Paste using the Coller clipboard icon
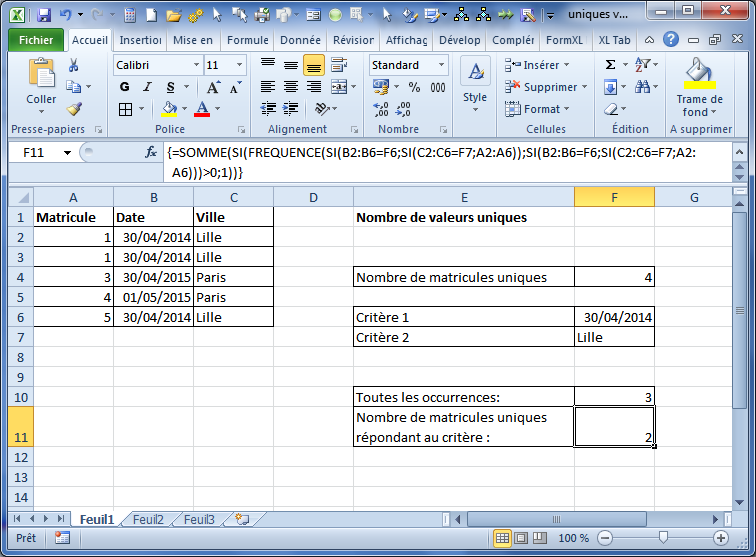Viewport: 756px width, 557px height. click(41, 72)
